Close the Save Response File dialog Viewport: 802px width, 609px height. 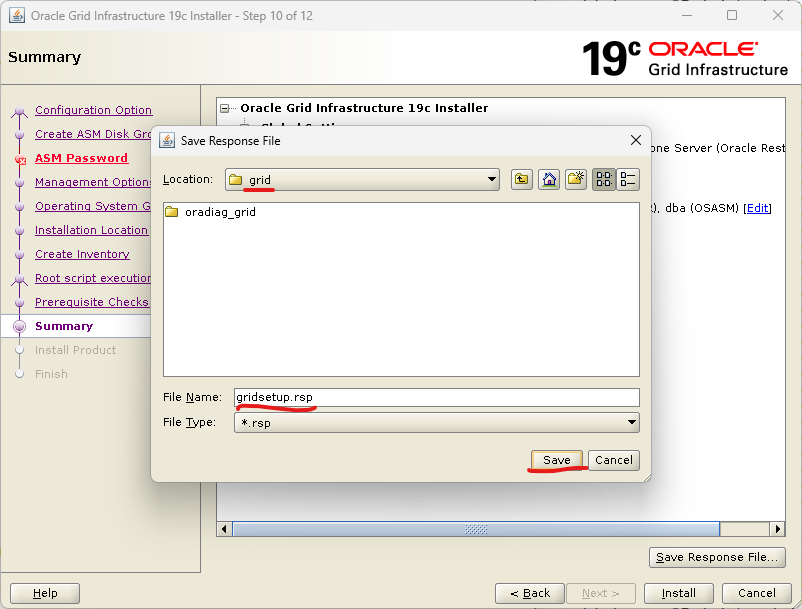[x=635, y=141]
